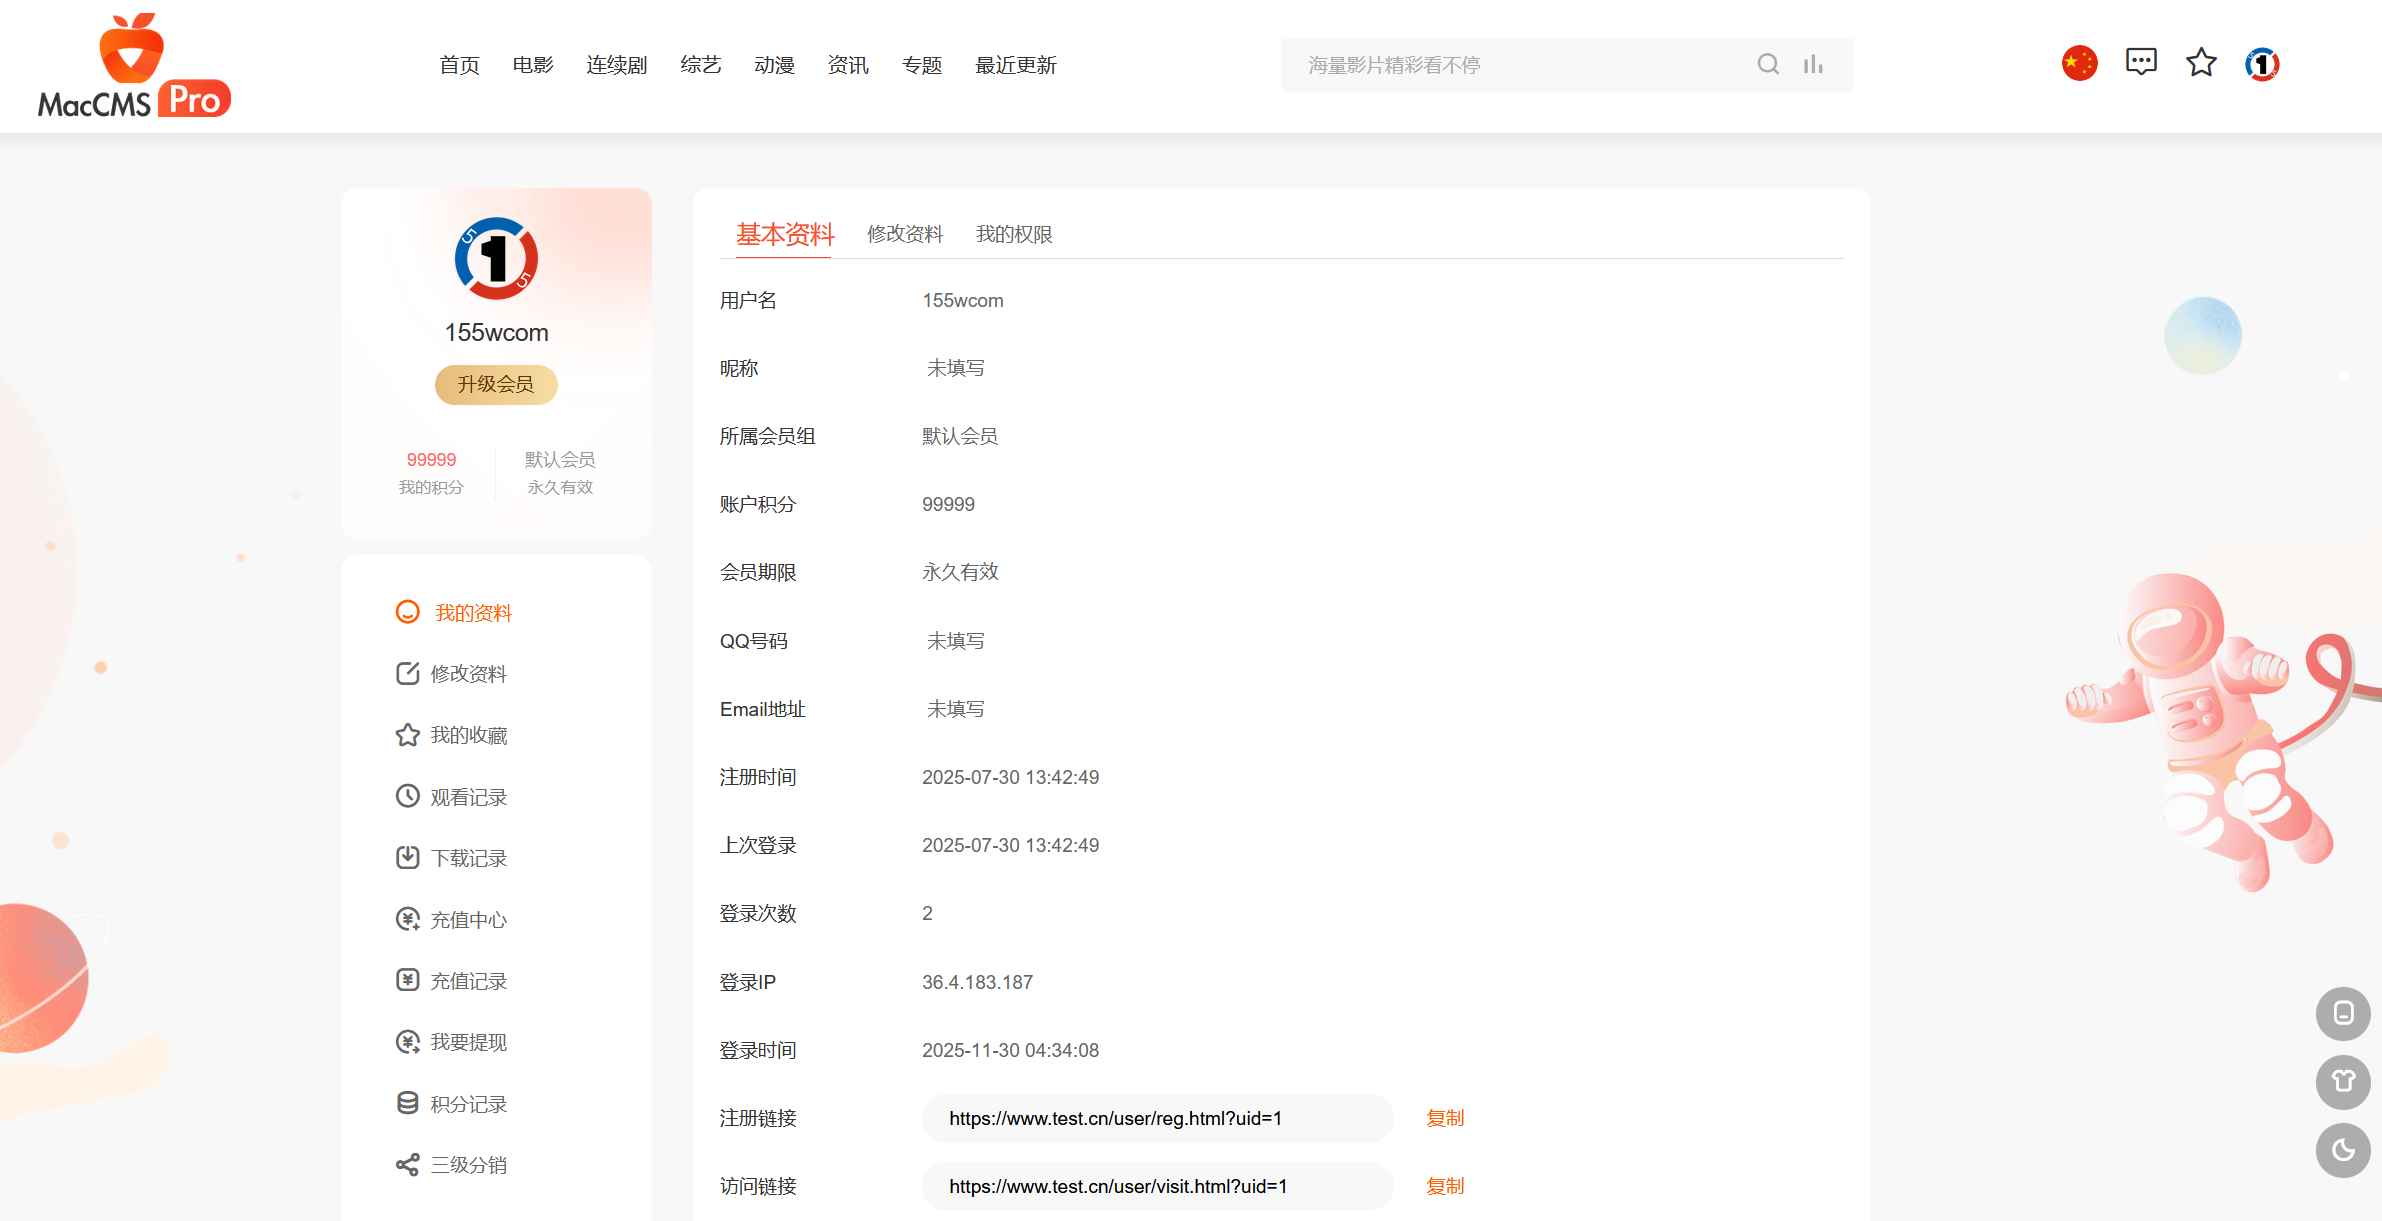
Task: Copy the registration link with 复制
Action: click(1444, 1118)
